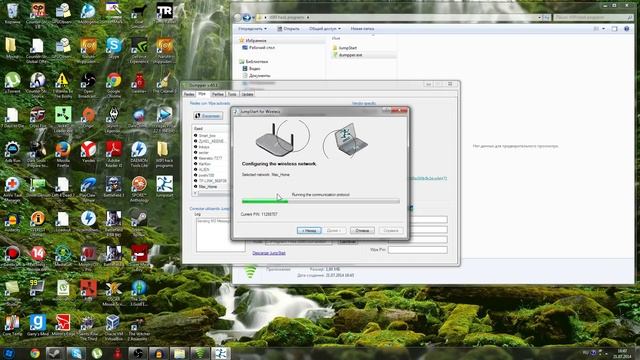The height and width of the screenshot is (360, 640).
Task: Click the Dumpper WiFi icon in the taskbar
Action: click(200, 353)
